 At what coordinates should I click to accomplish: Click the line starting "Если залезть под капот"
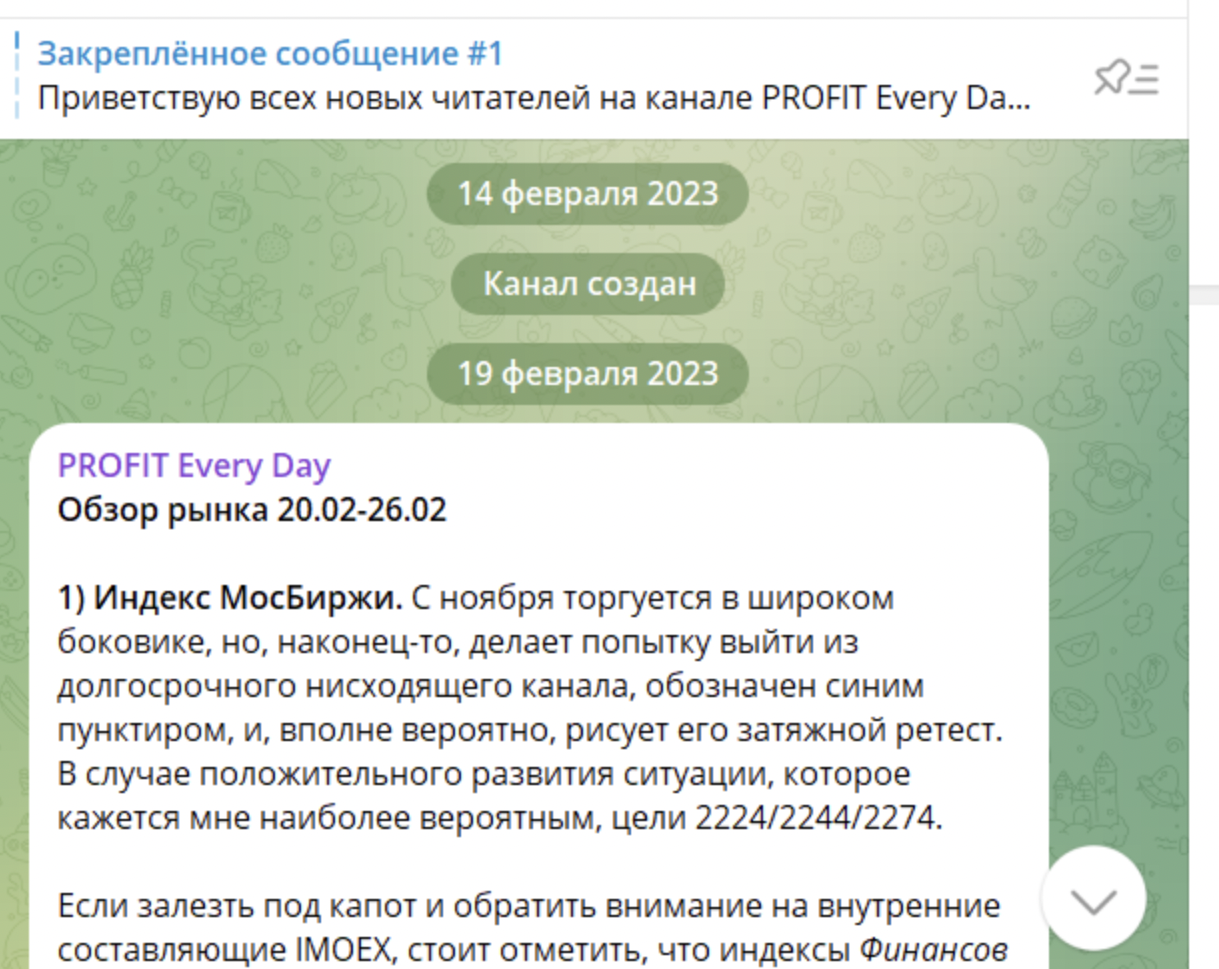[529, 907]
